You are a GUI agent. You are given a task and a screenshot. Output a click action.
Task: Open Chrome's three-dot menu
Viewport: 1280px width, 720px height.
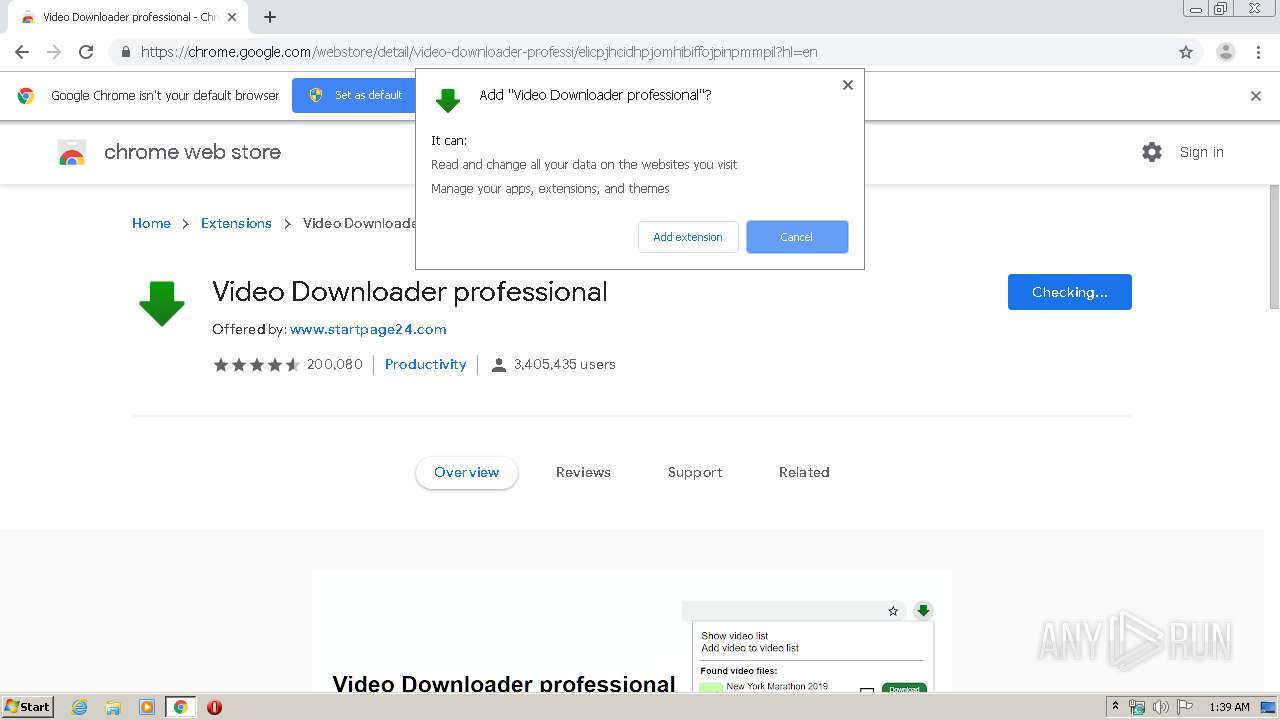point(1259,52)
